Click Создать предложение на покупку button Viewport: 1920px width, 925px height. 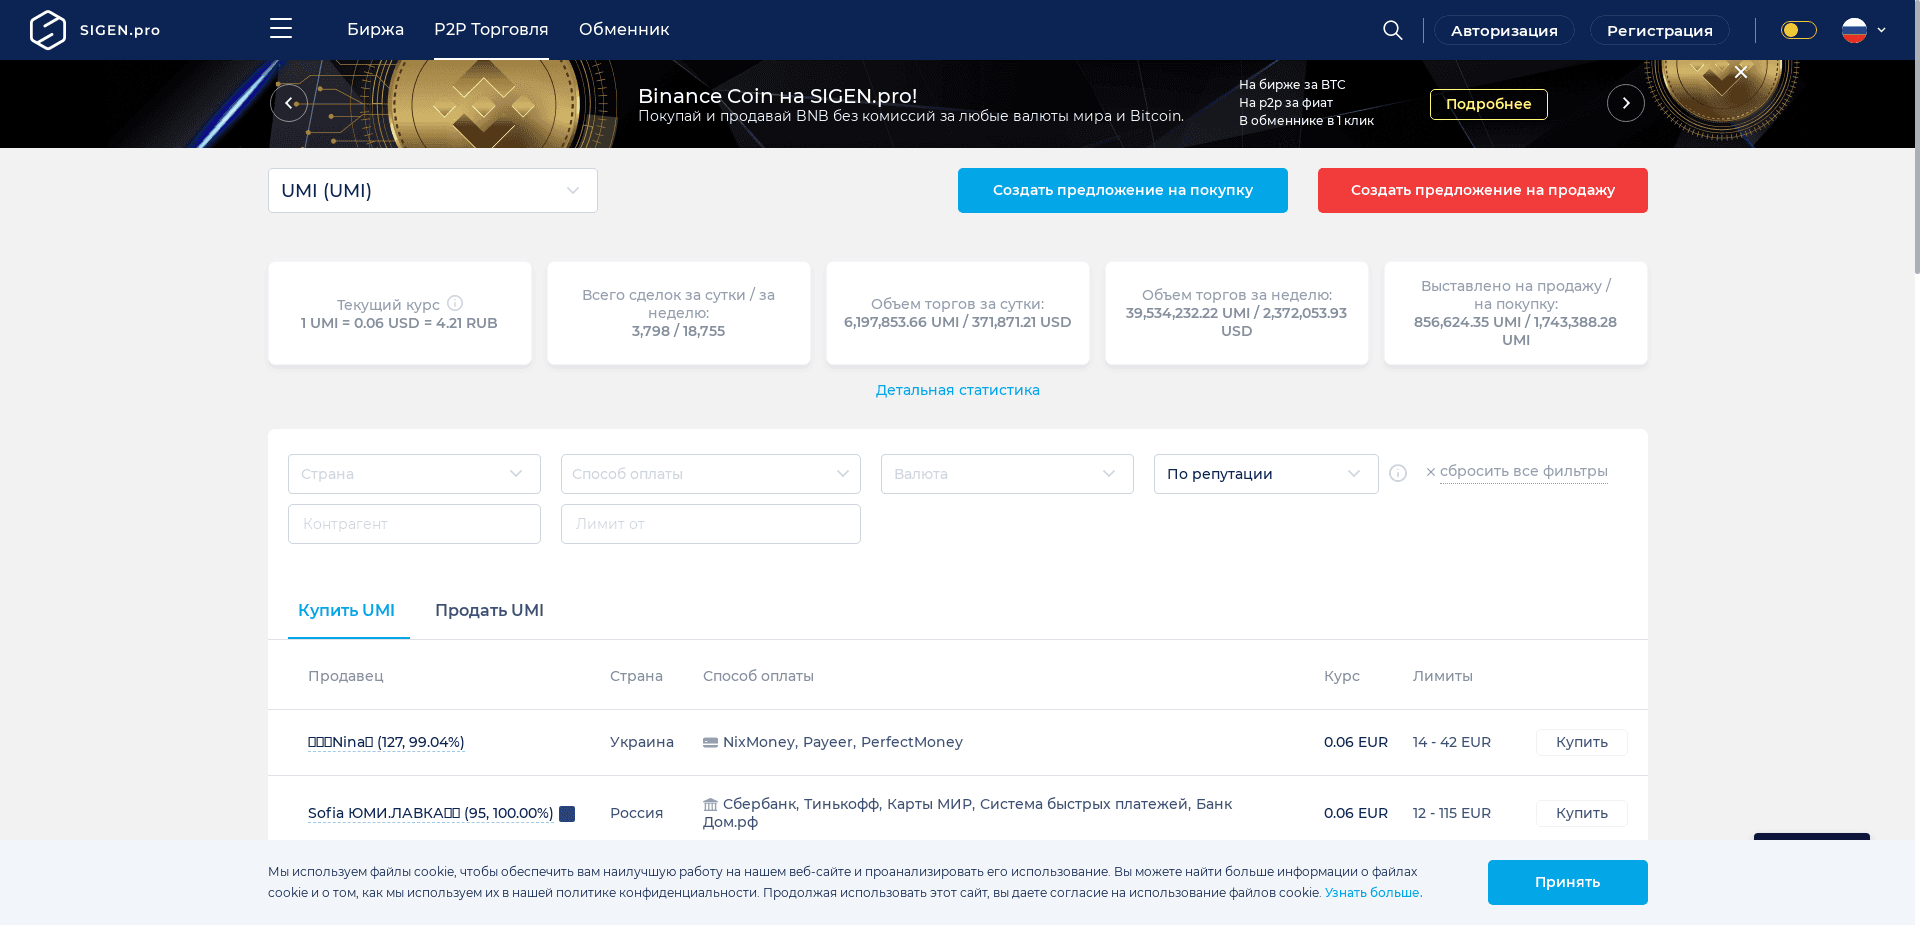coord(1122,191)
